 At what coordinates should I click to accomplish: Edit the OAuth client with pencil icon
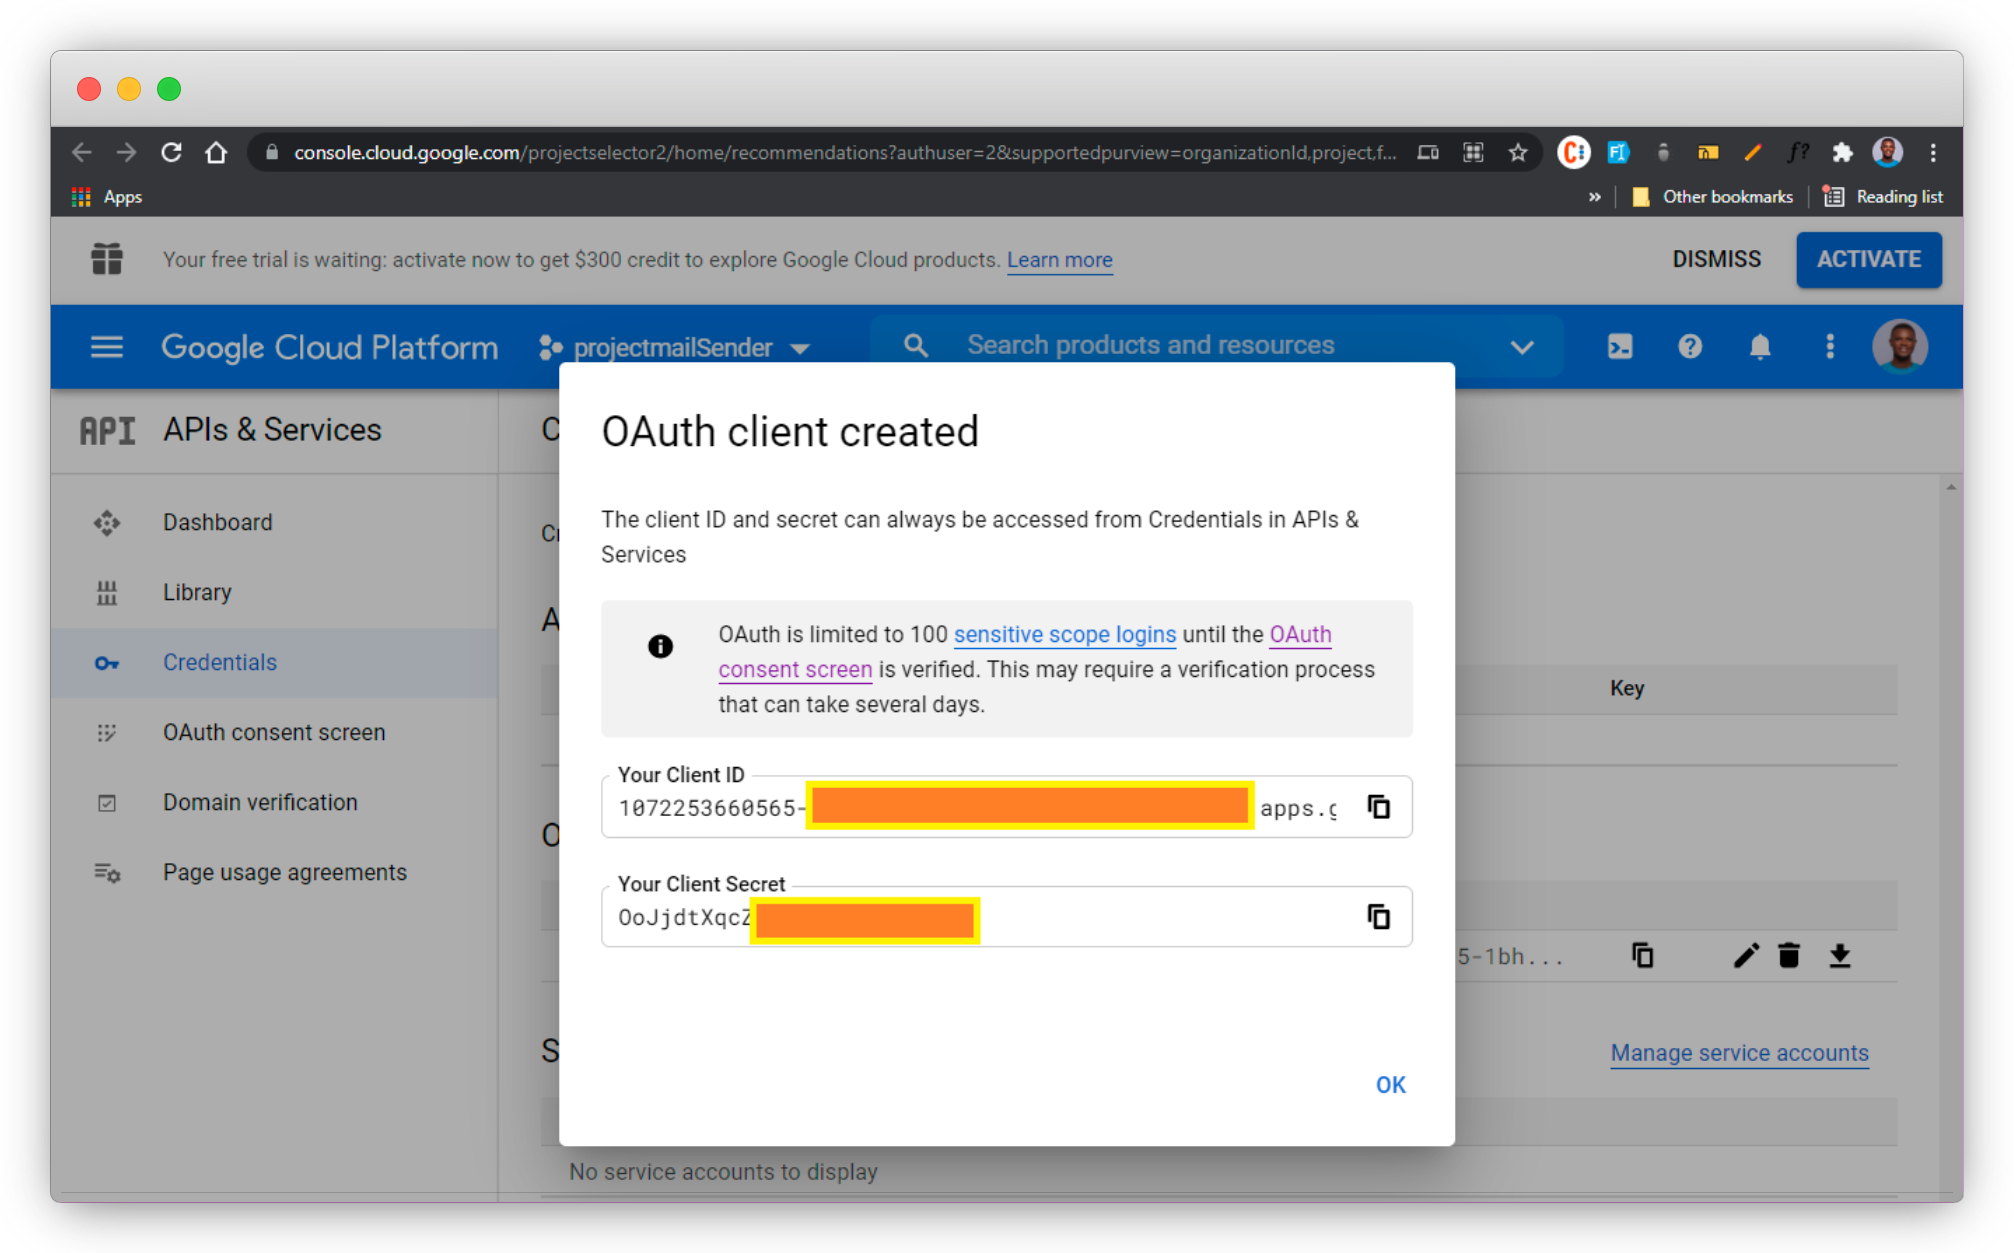coord(1745,956)
